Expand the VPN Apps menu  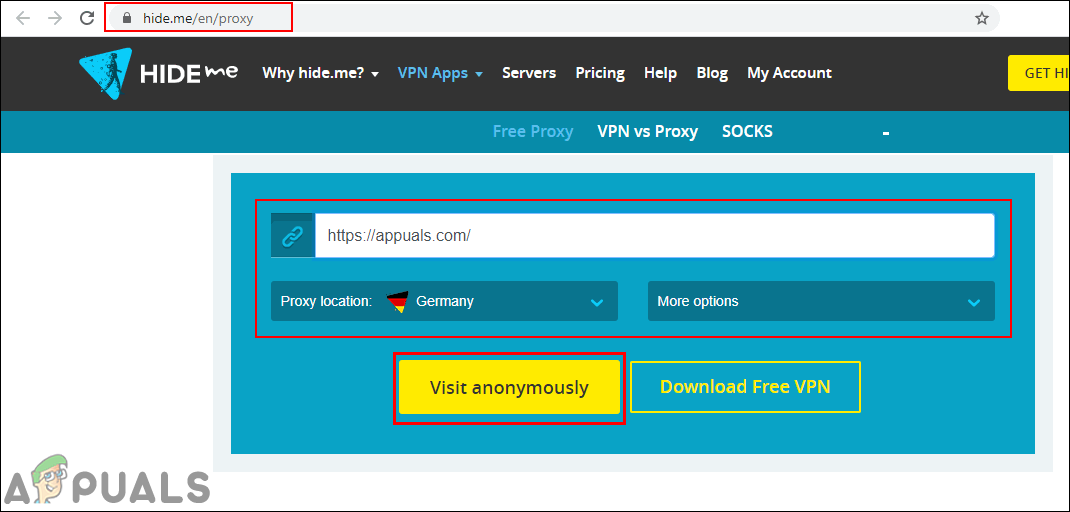pos(440,73)
